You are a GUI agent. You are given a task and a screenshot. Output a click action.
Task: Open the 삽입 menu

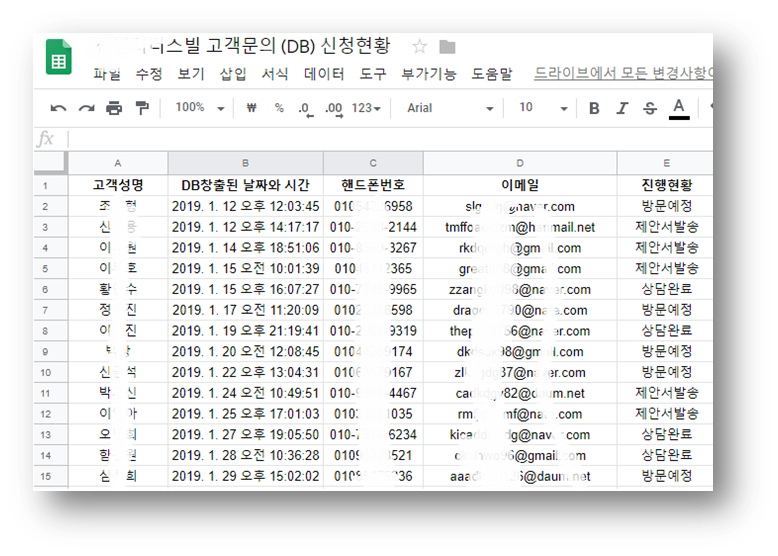pyautogui.click(x=233, y=74)
